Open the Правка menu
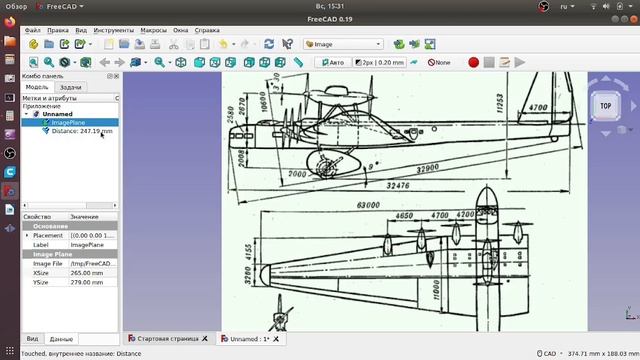This screenshot has width=640, height=360. pos(58,30)
